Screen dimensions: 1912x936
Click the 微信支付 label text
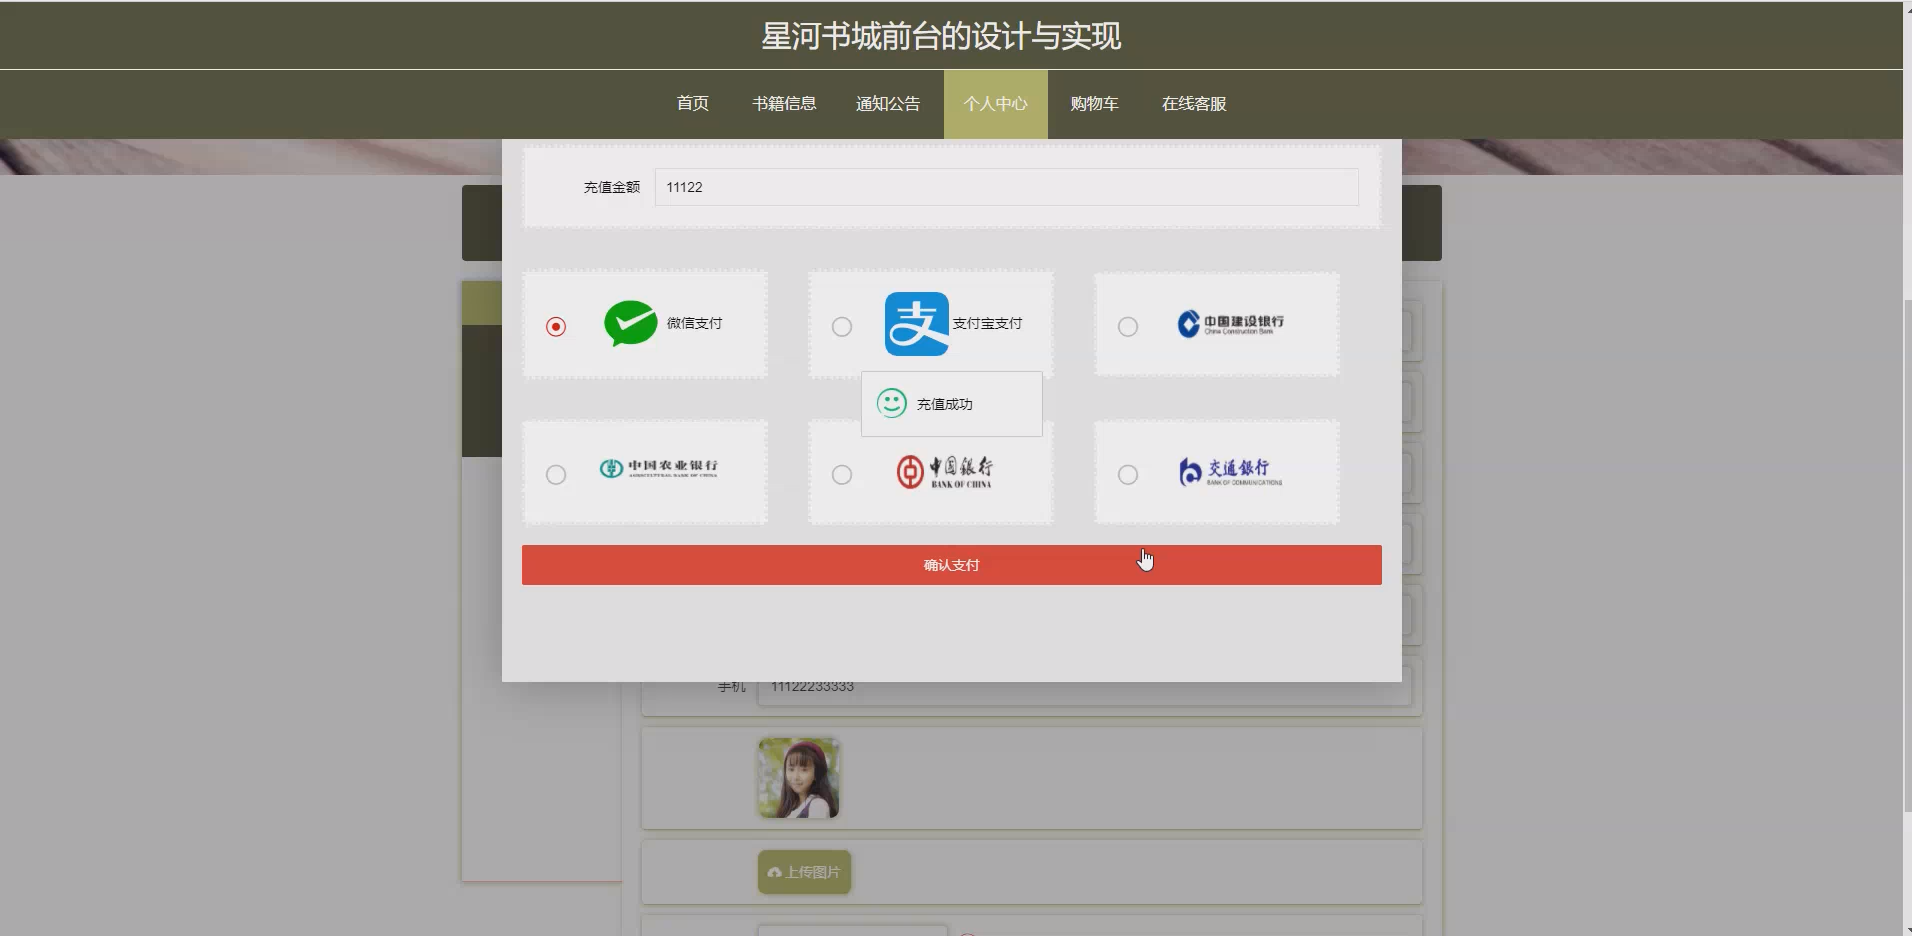694,323
